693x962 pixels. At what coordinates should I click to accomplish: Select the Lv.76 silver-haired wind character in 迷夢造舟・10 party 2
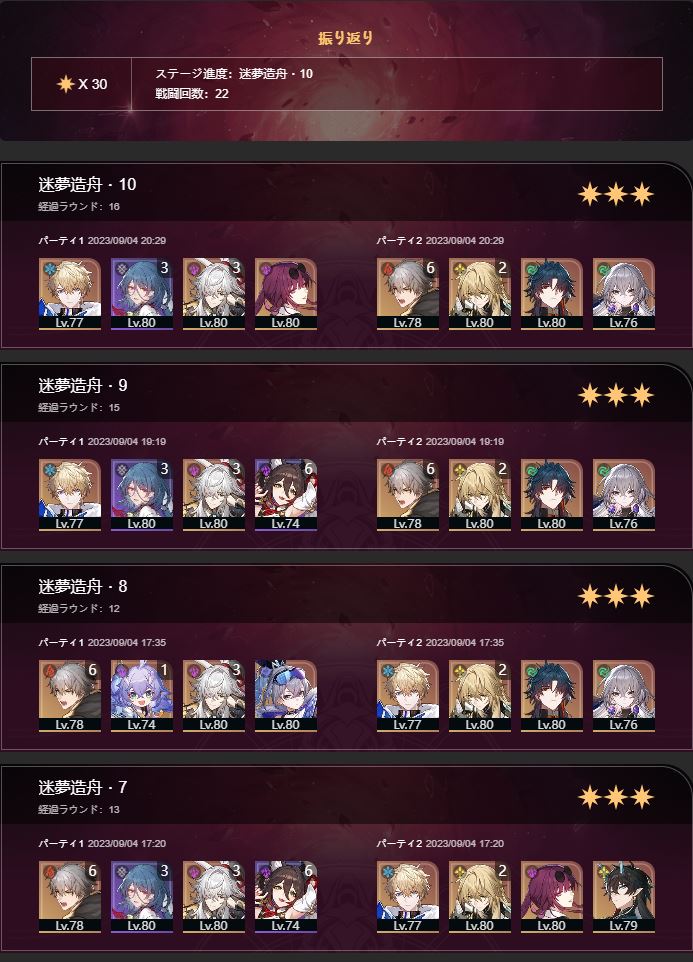tap(624, 294)
